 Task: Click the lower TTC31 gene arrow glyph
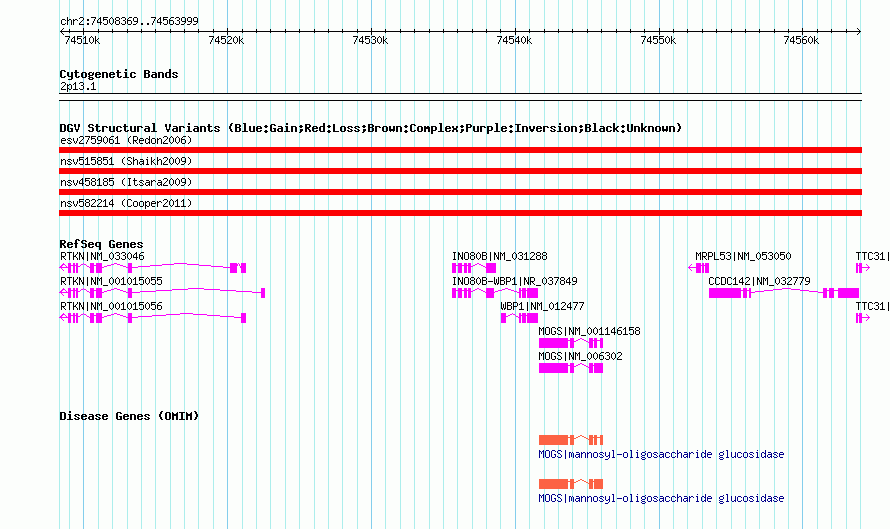pos(863,318)
